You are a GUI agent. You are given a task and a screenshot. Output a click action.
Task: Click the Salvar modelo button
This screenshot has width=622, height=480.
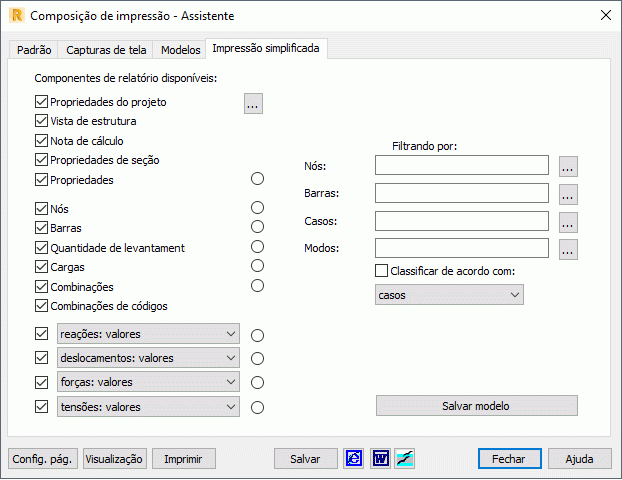point(476,405)
